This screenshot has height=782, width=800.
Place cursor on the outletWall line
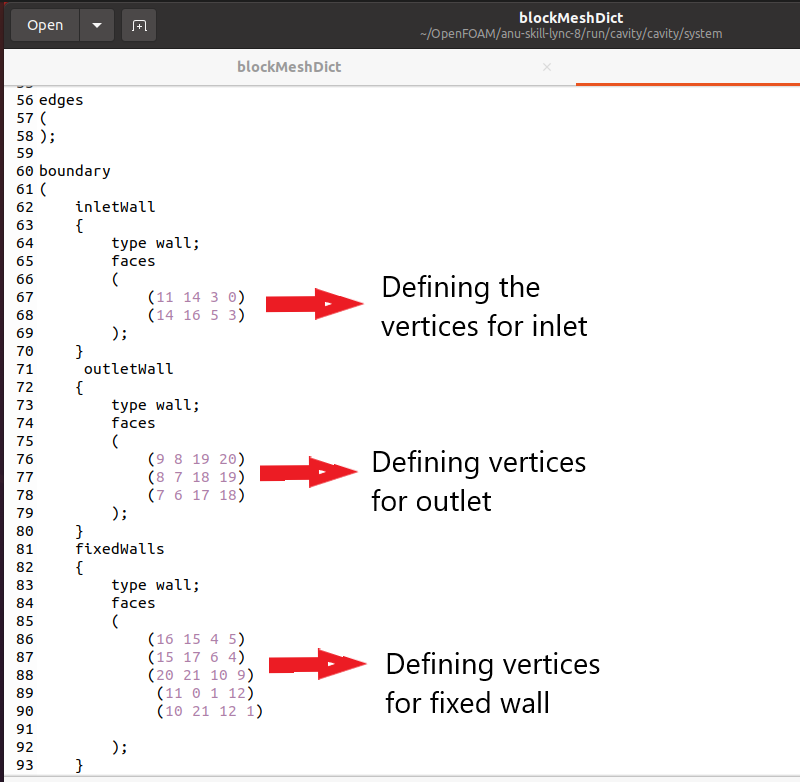point(128,369)
